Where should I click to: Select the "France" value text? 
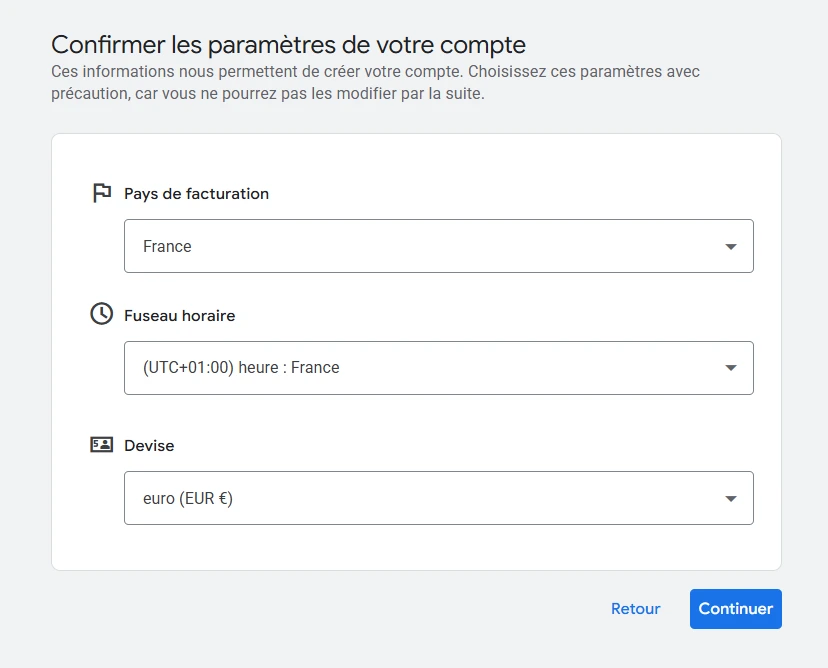point(167,247)
